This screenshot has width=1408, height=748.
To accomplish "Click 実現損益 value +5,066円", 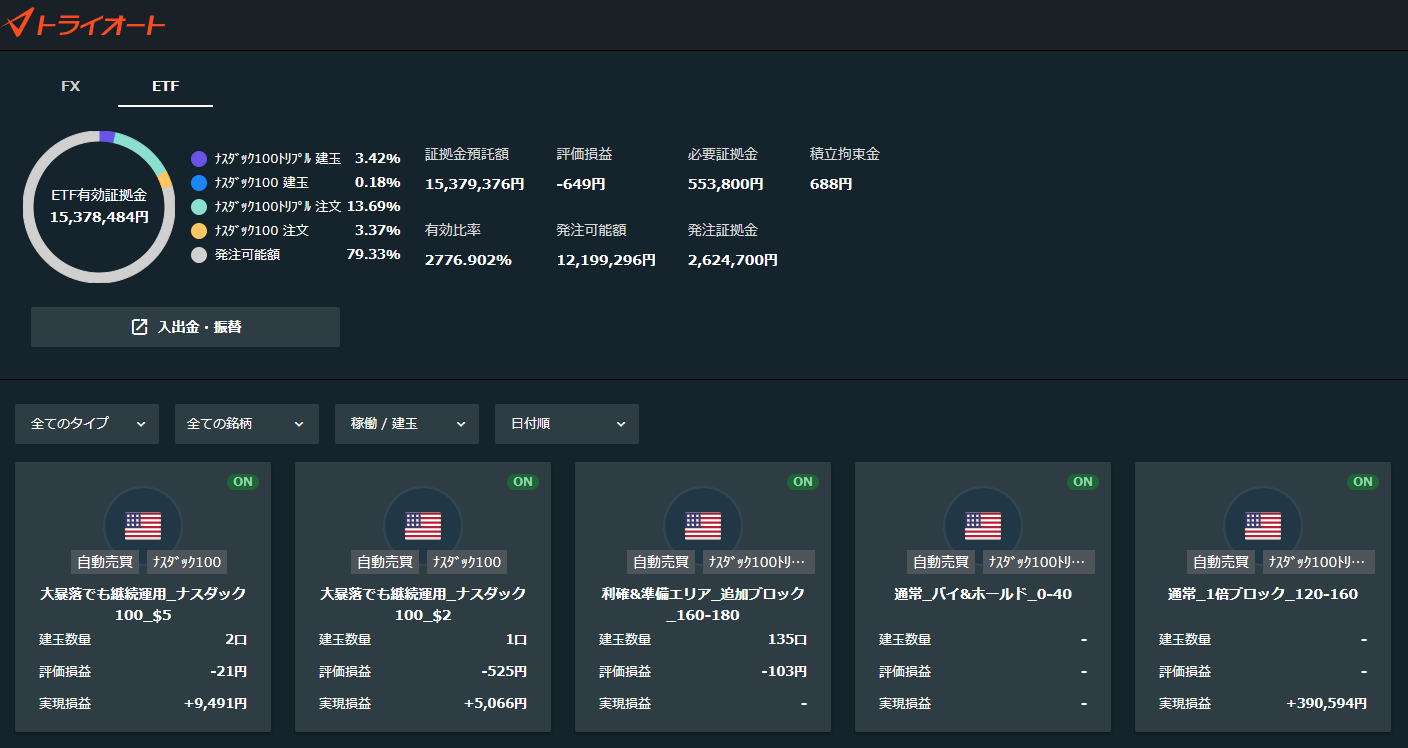I will pos(495,703).
